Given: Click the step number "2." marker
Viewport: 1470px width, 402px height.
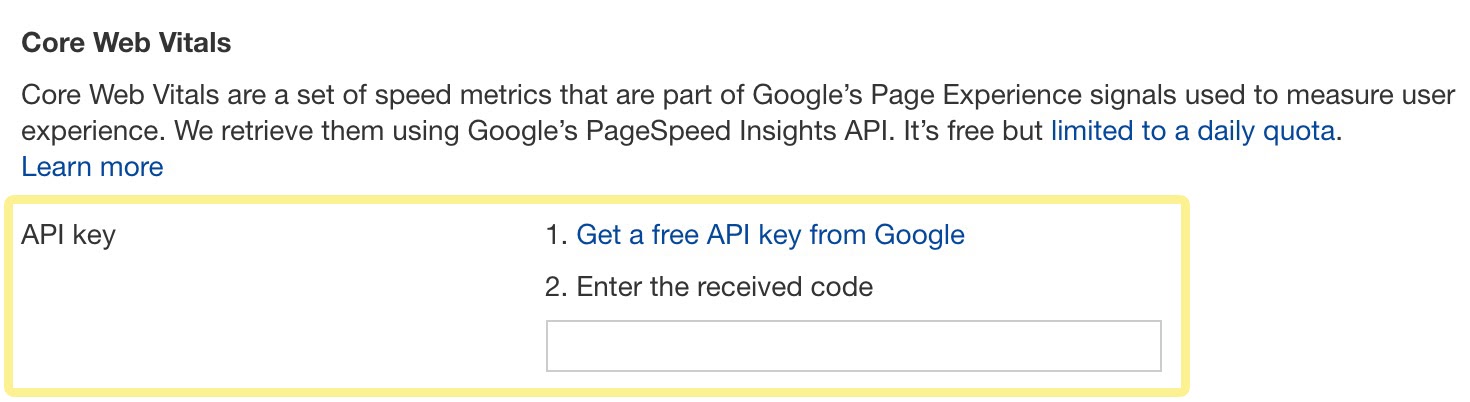Looking at the screenshot, I should point(557,288).
